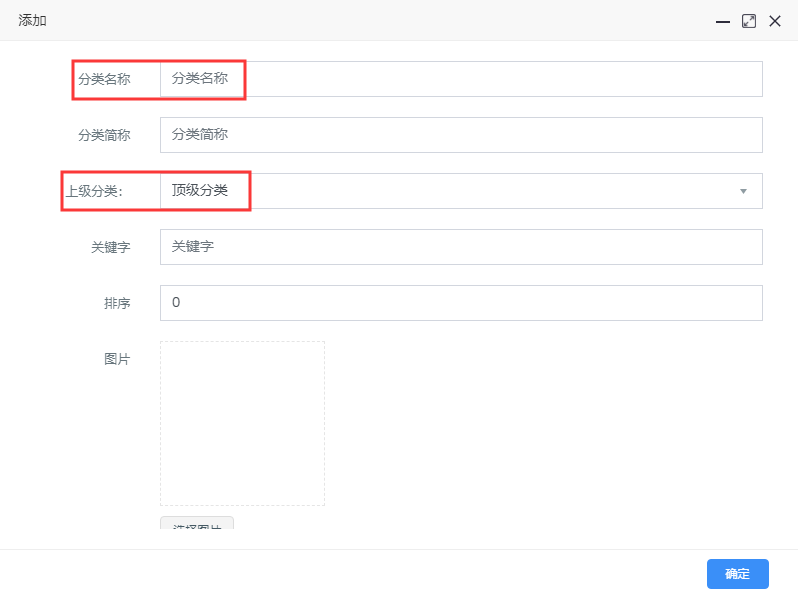The width and height of the screenshot is (798, 596).
Task: Click into the 分类简称 text box
Action: pyautogui.click(x=460, y=135)
